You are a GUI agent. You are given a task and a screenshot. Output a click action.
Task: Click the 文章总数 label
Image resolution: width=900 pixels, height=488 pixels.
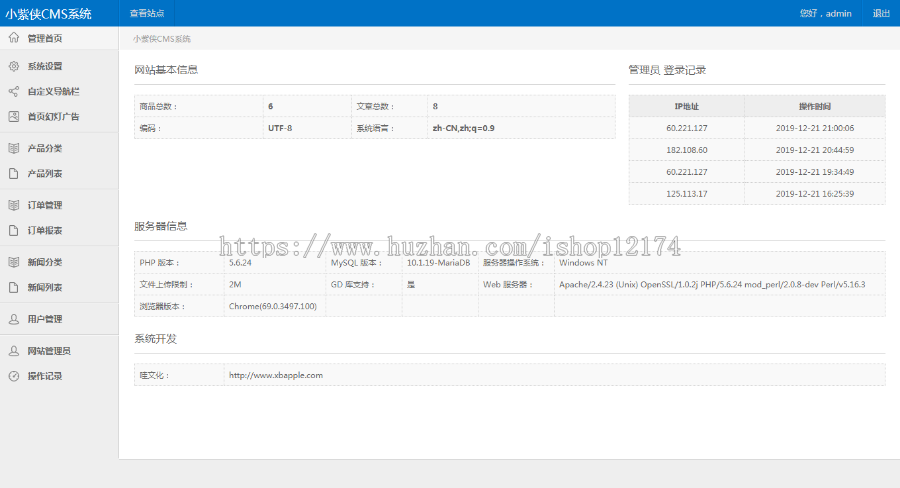[x=375, y=106]
